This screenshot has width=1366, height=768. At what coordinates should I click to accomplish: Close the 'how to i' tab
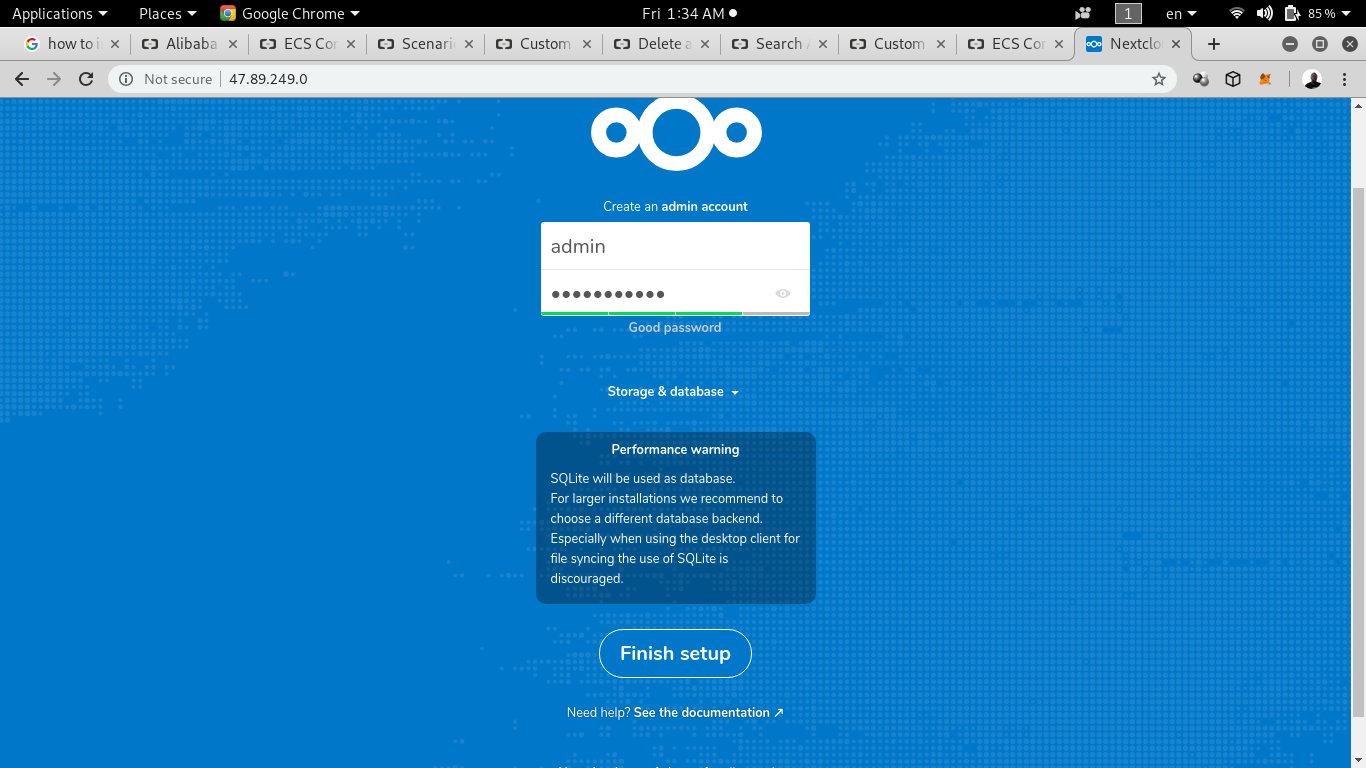click(115, 44)
